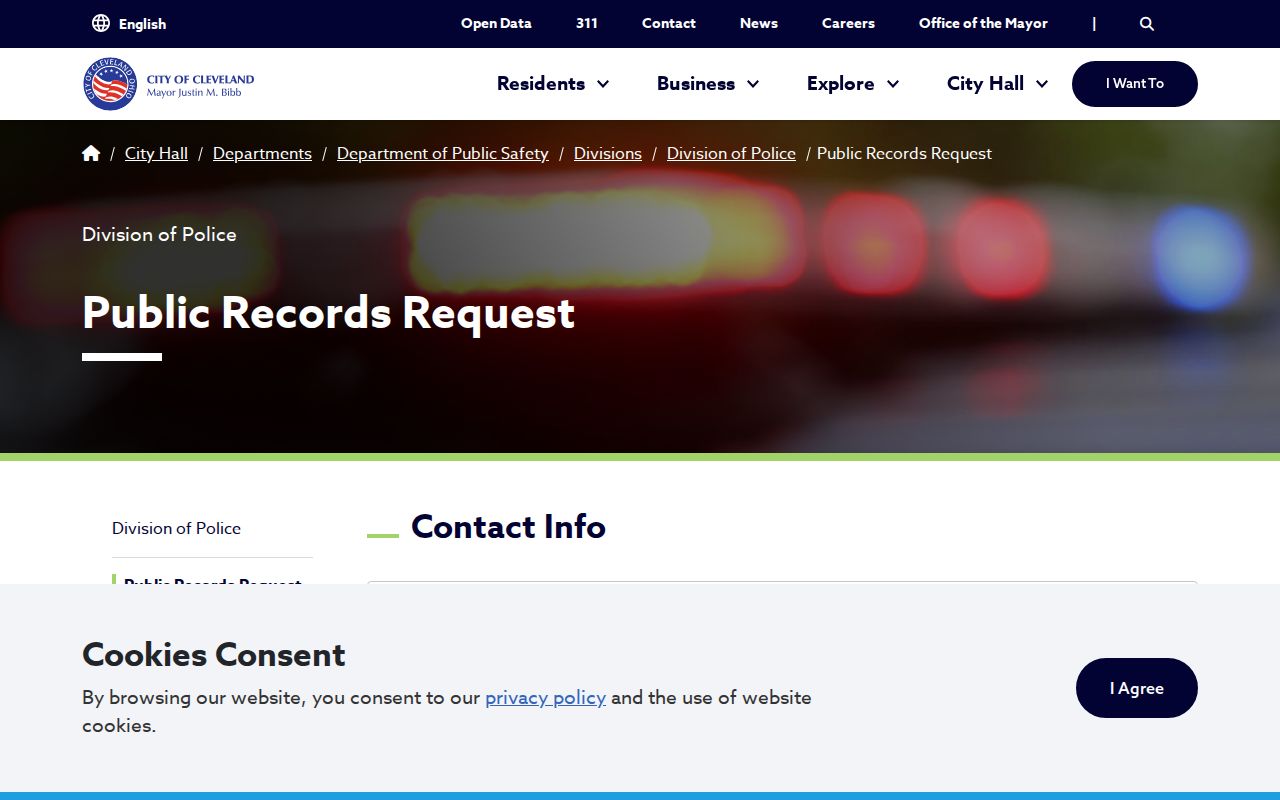Open the Division of Police breadcrumb
The height and width of the screenshot is (800, 1280).
click(731, 153)
